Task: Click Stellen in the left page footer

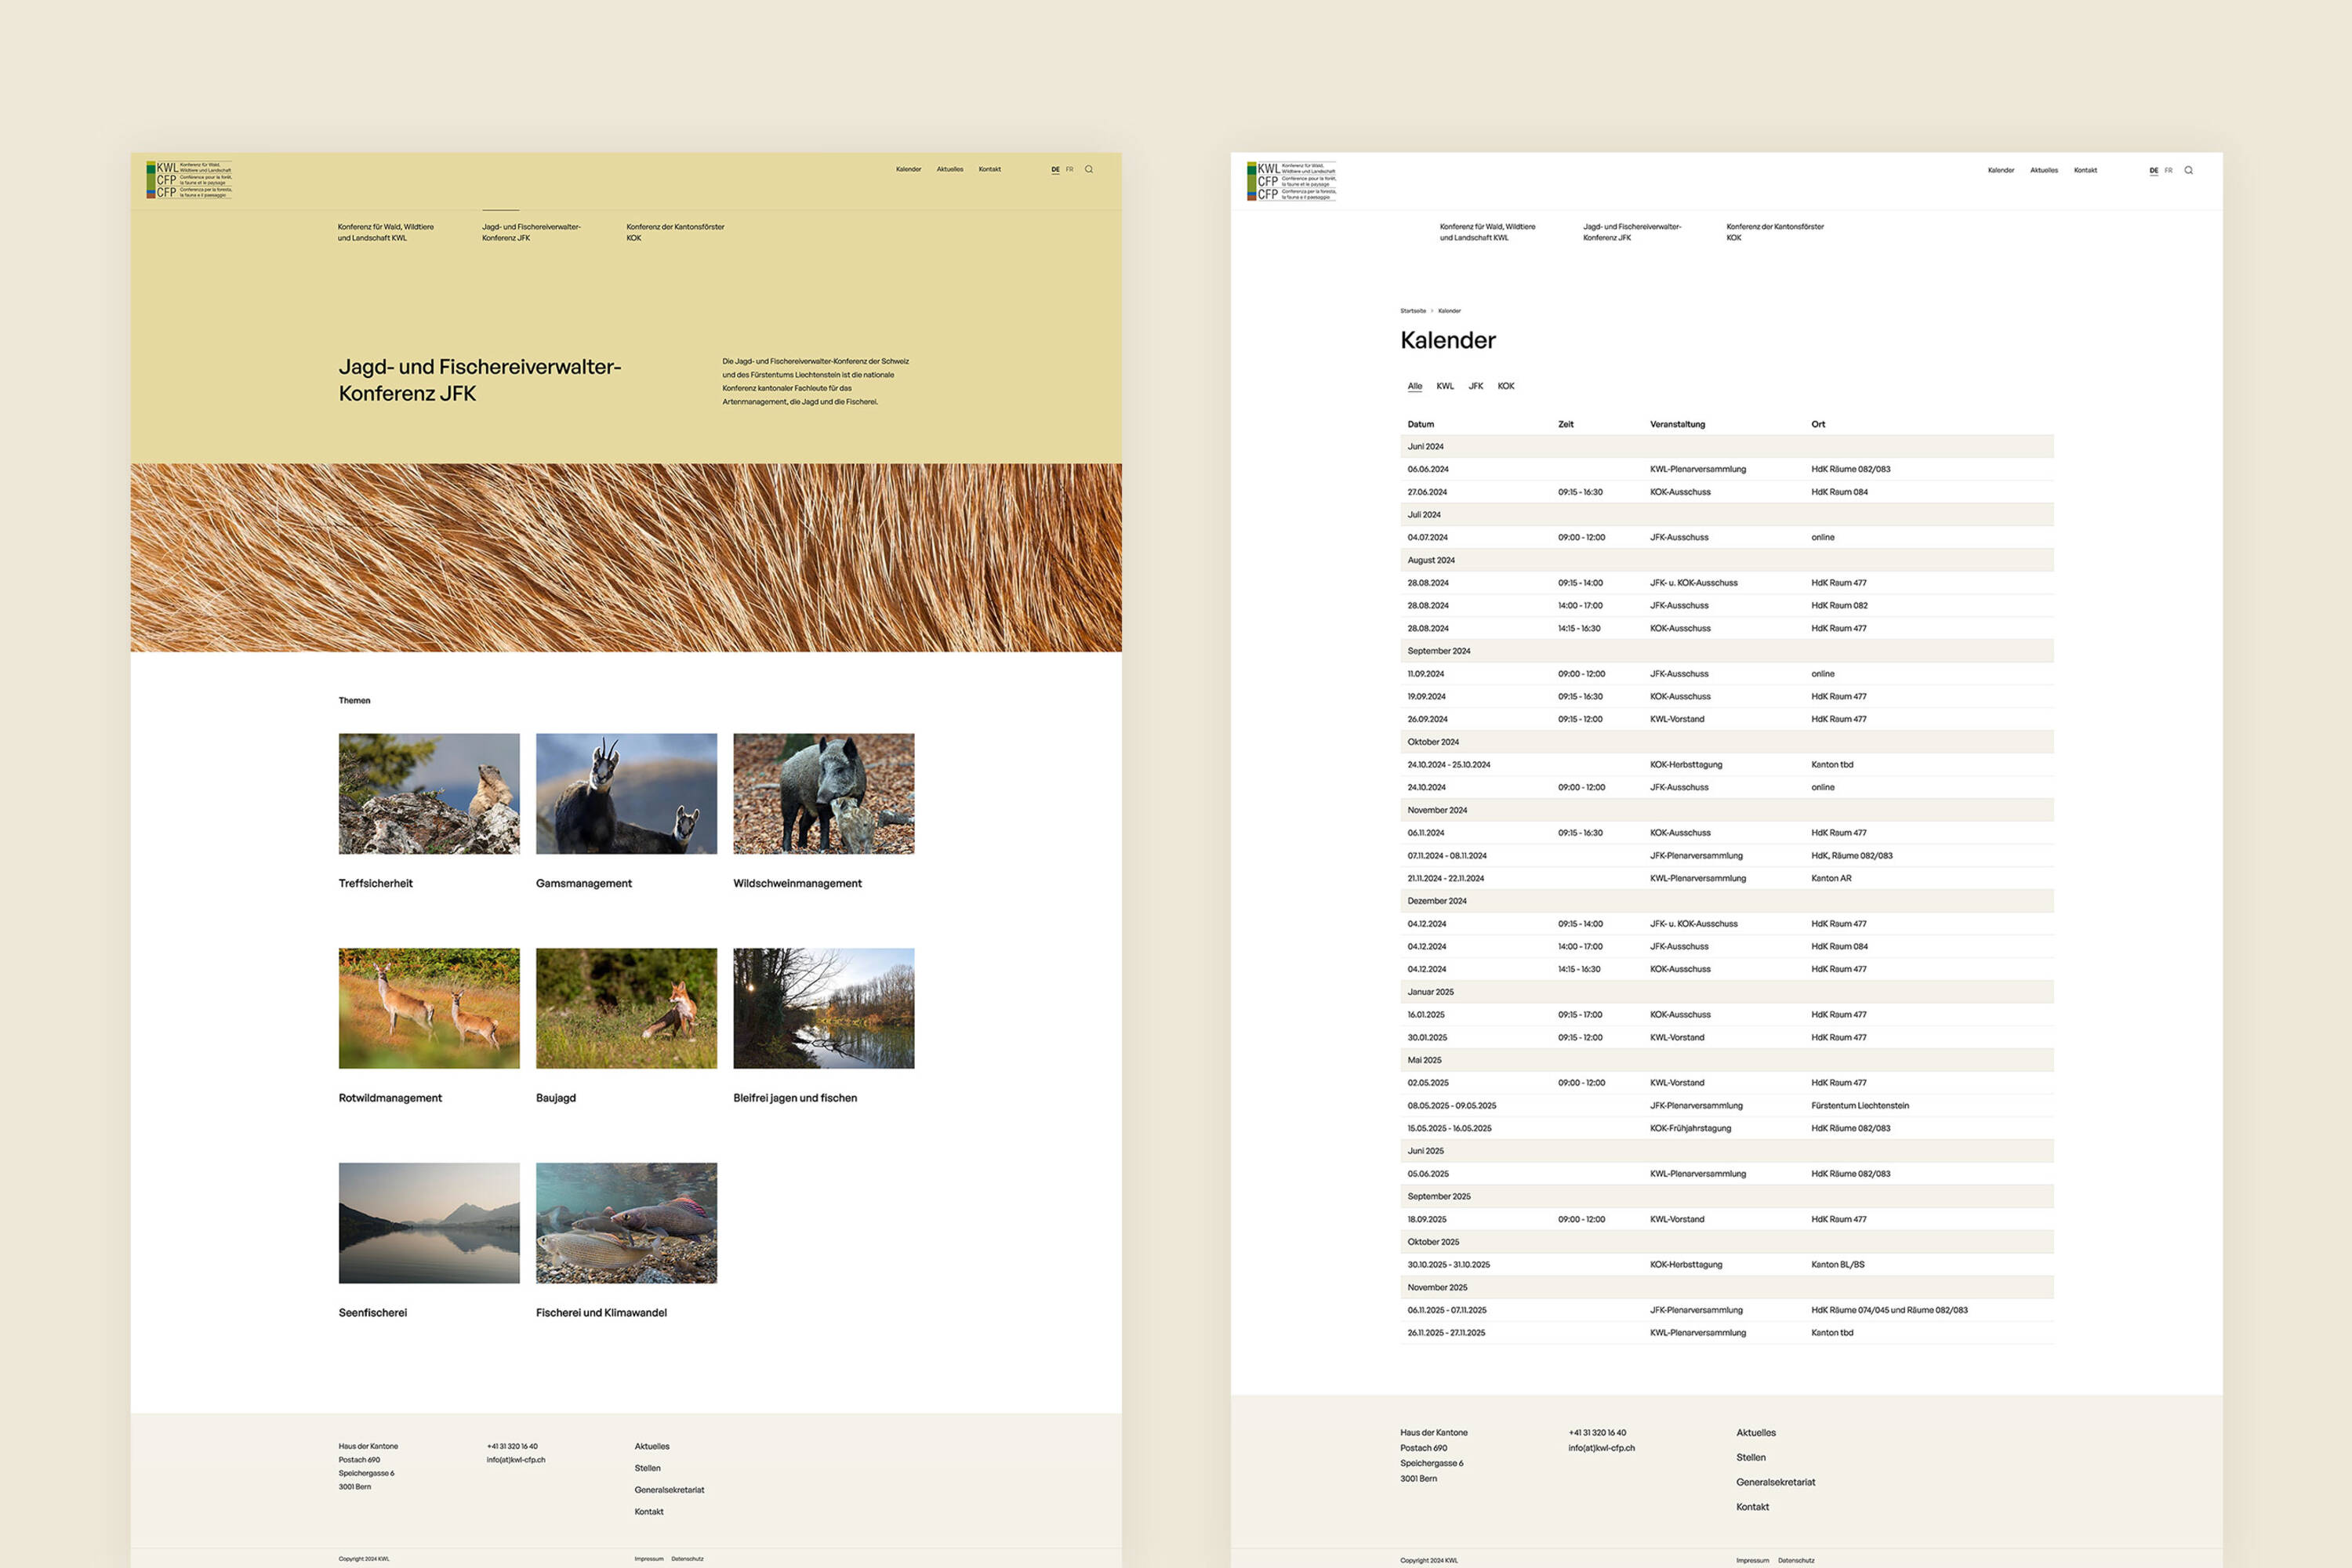Action: point(647,1468)
